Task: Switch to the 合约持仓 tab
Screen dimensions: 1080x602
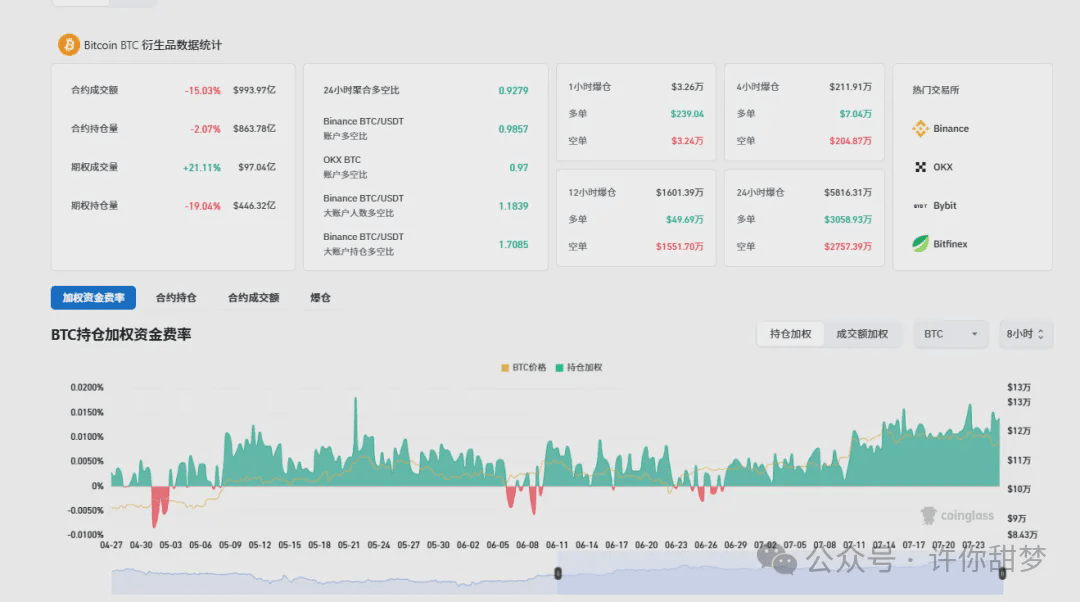Action: 176,298
